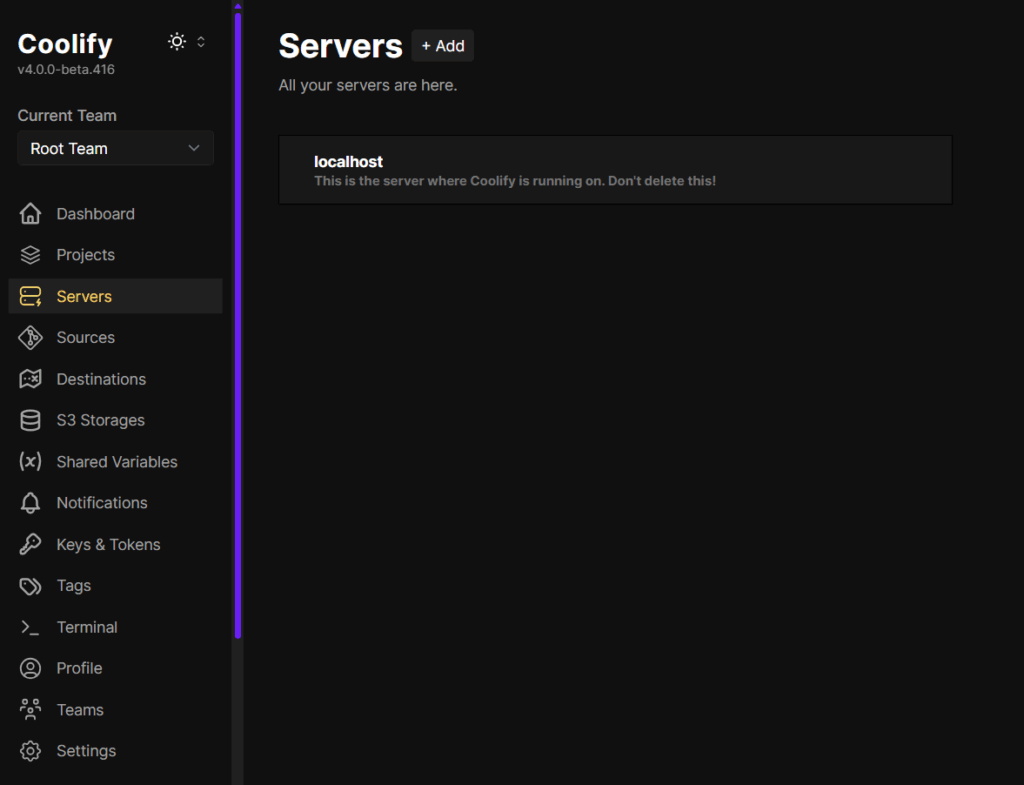Open the Notifications page
Image resolution: width=1024 pixels, height=785 pixels.
tap(116, 503)
